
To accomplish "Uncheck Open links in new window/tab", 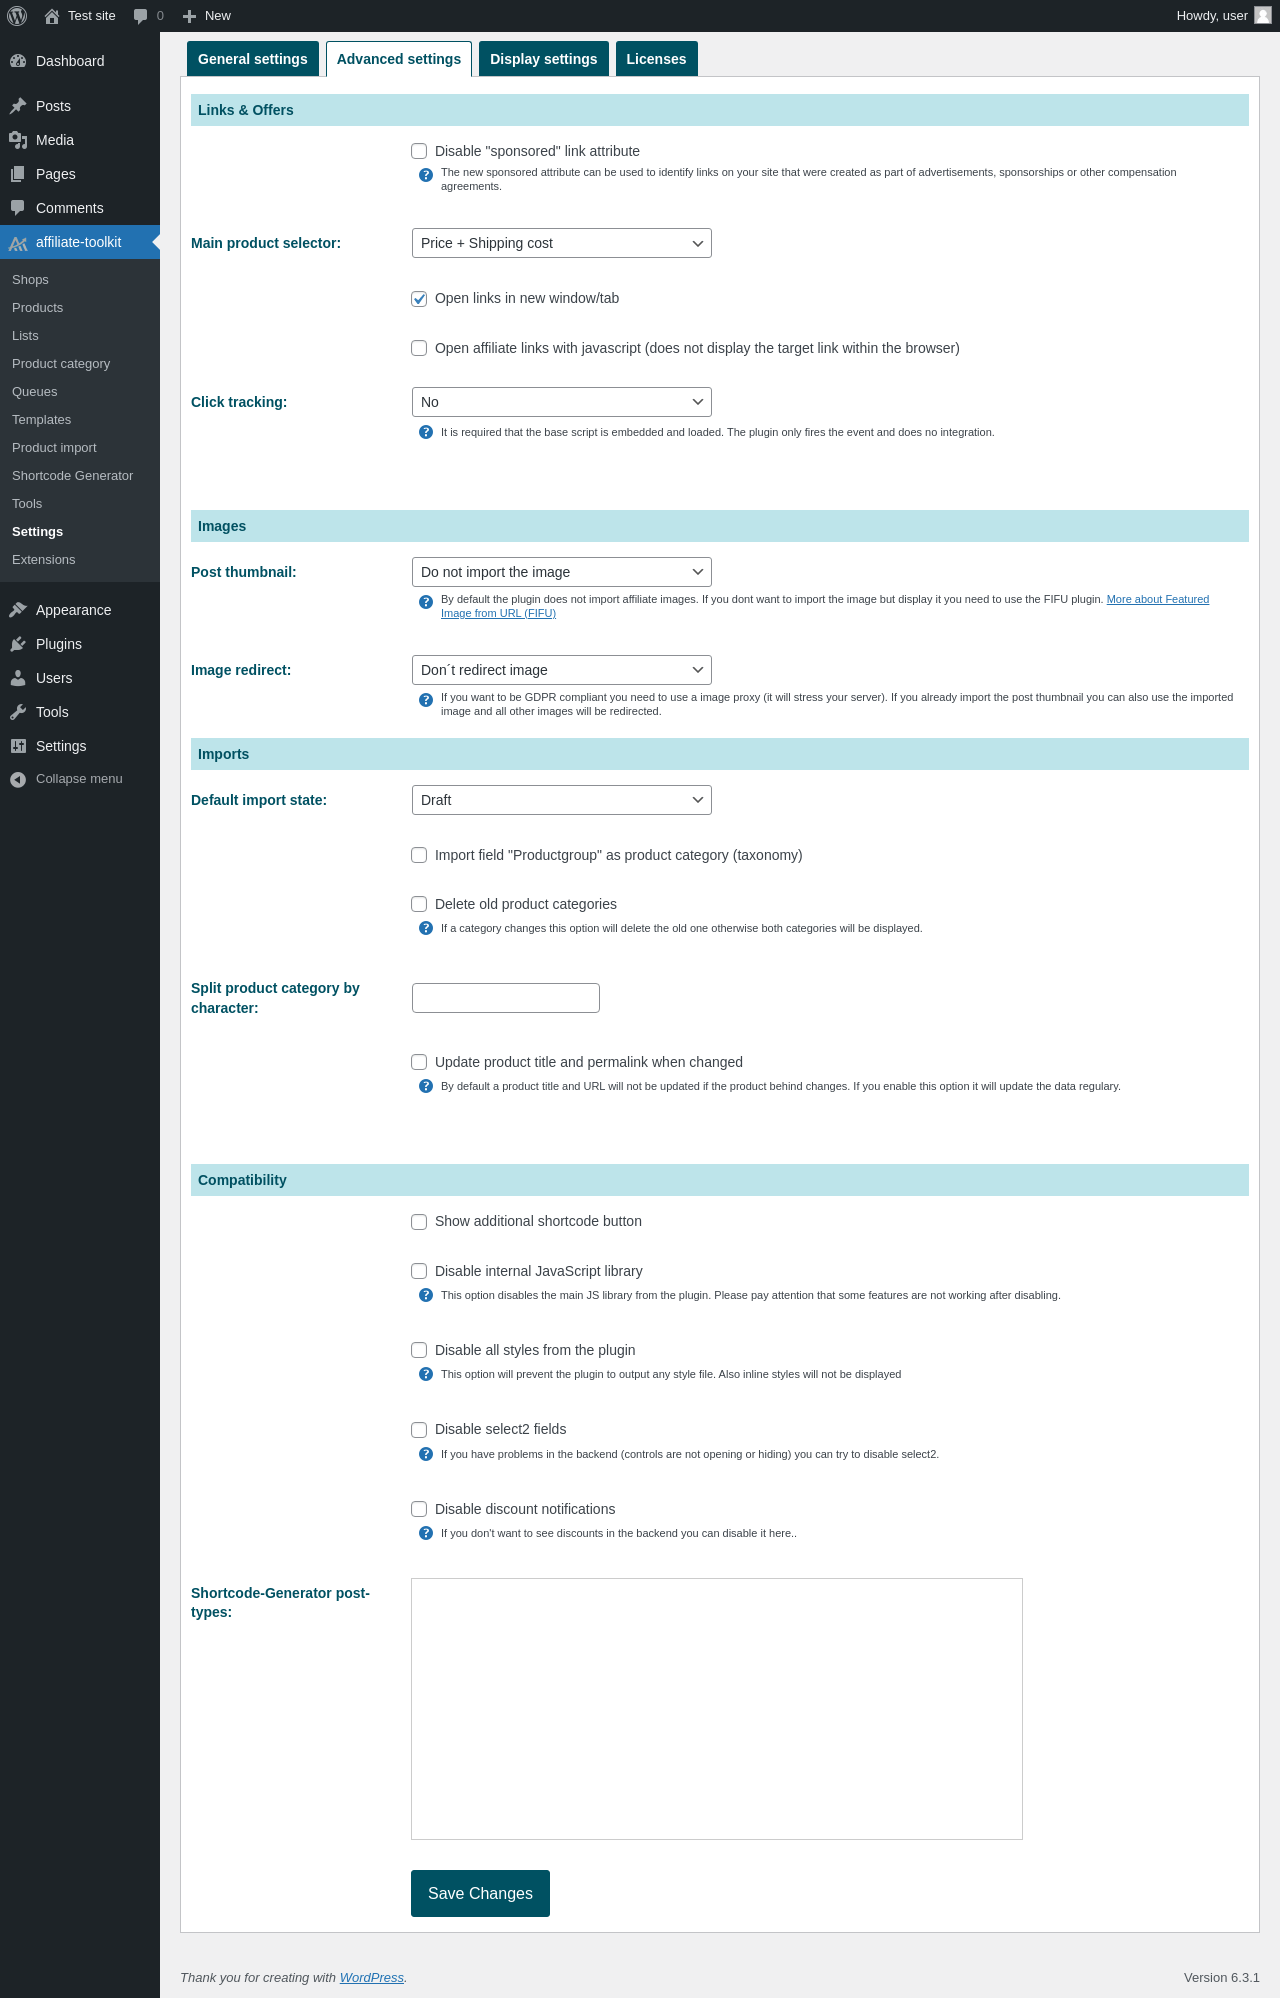I will tap(419, 299).
